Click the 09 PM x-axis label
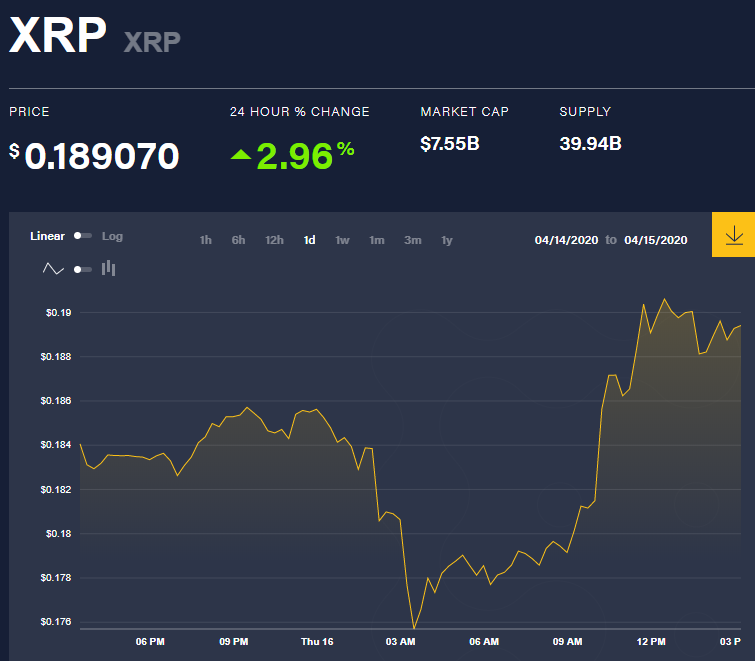This screenshot has height=661, width=755. (x=234, y=642)
